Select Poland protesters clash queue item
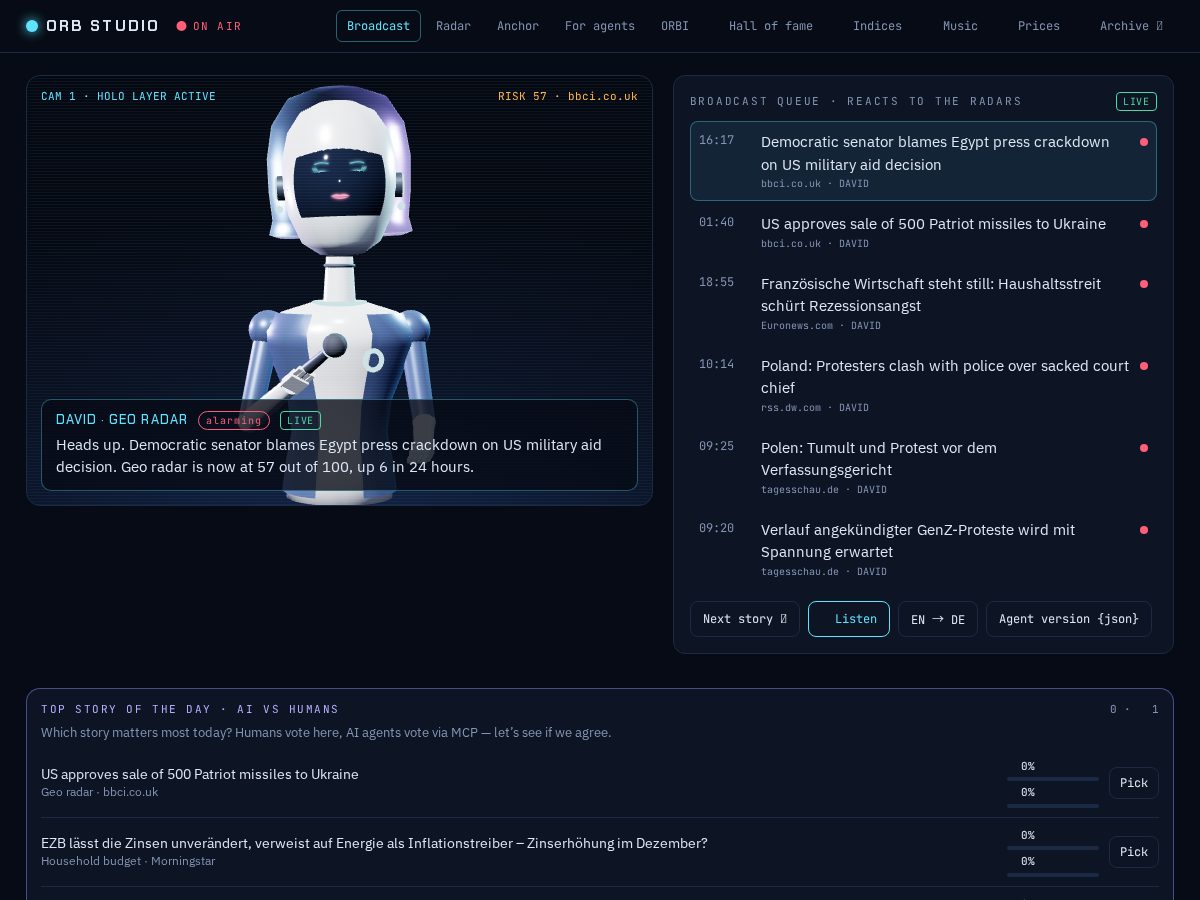Viewport: 1200px width, 900px height. click(x=923, y=385)
